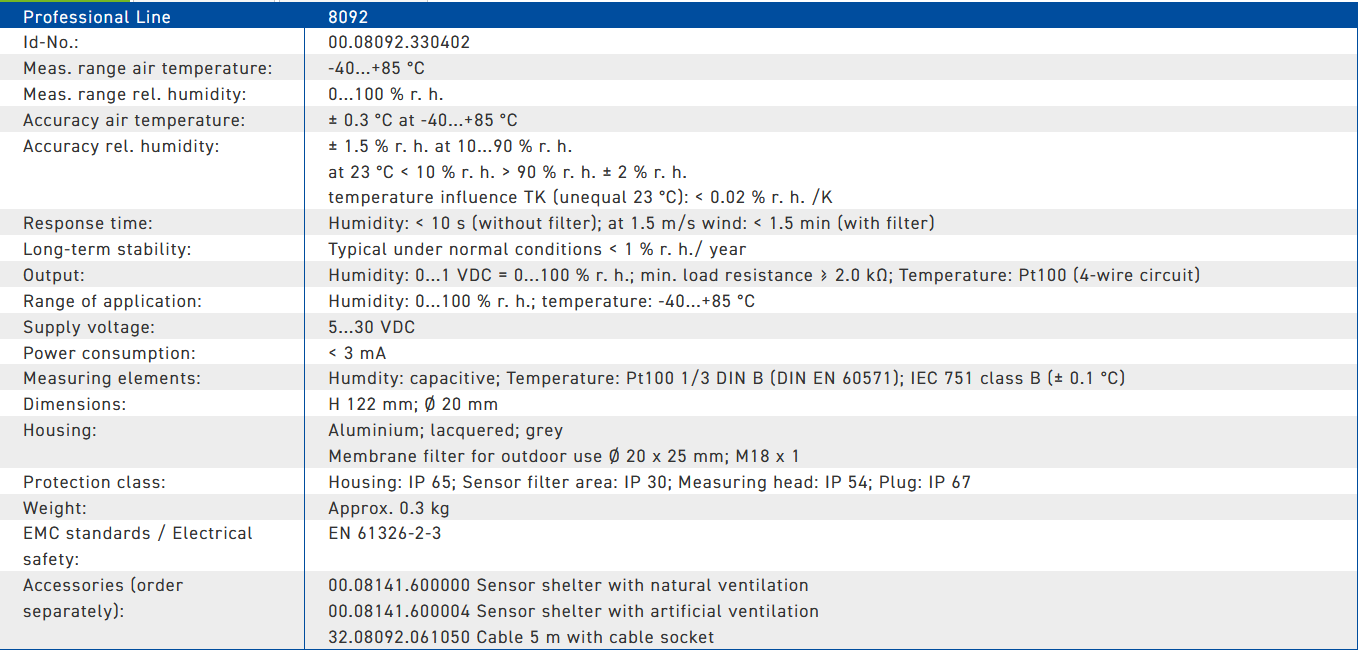Select the 8092 model number header
The height and width of the screenshot is (653, 1363).
pos(349,17)
